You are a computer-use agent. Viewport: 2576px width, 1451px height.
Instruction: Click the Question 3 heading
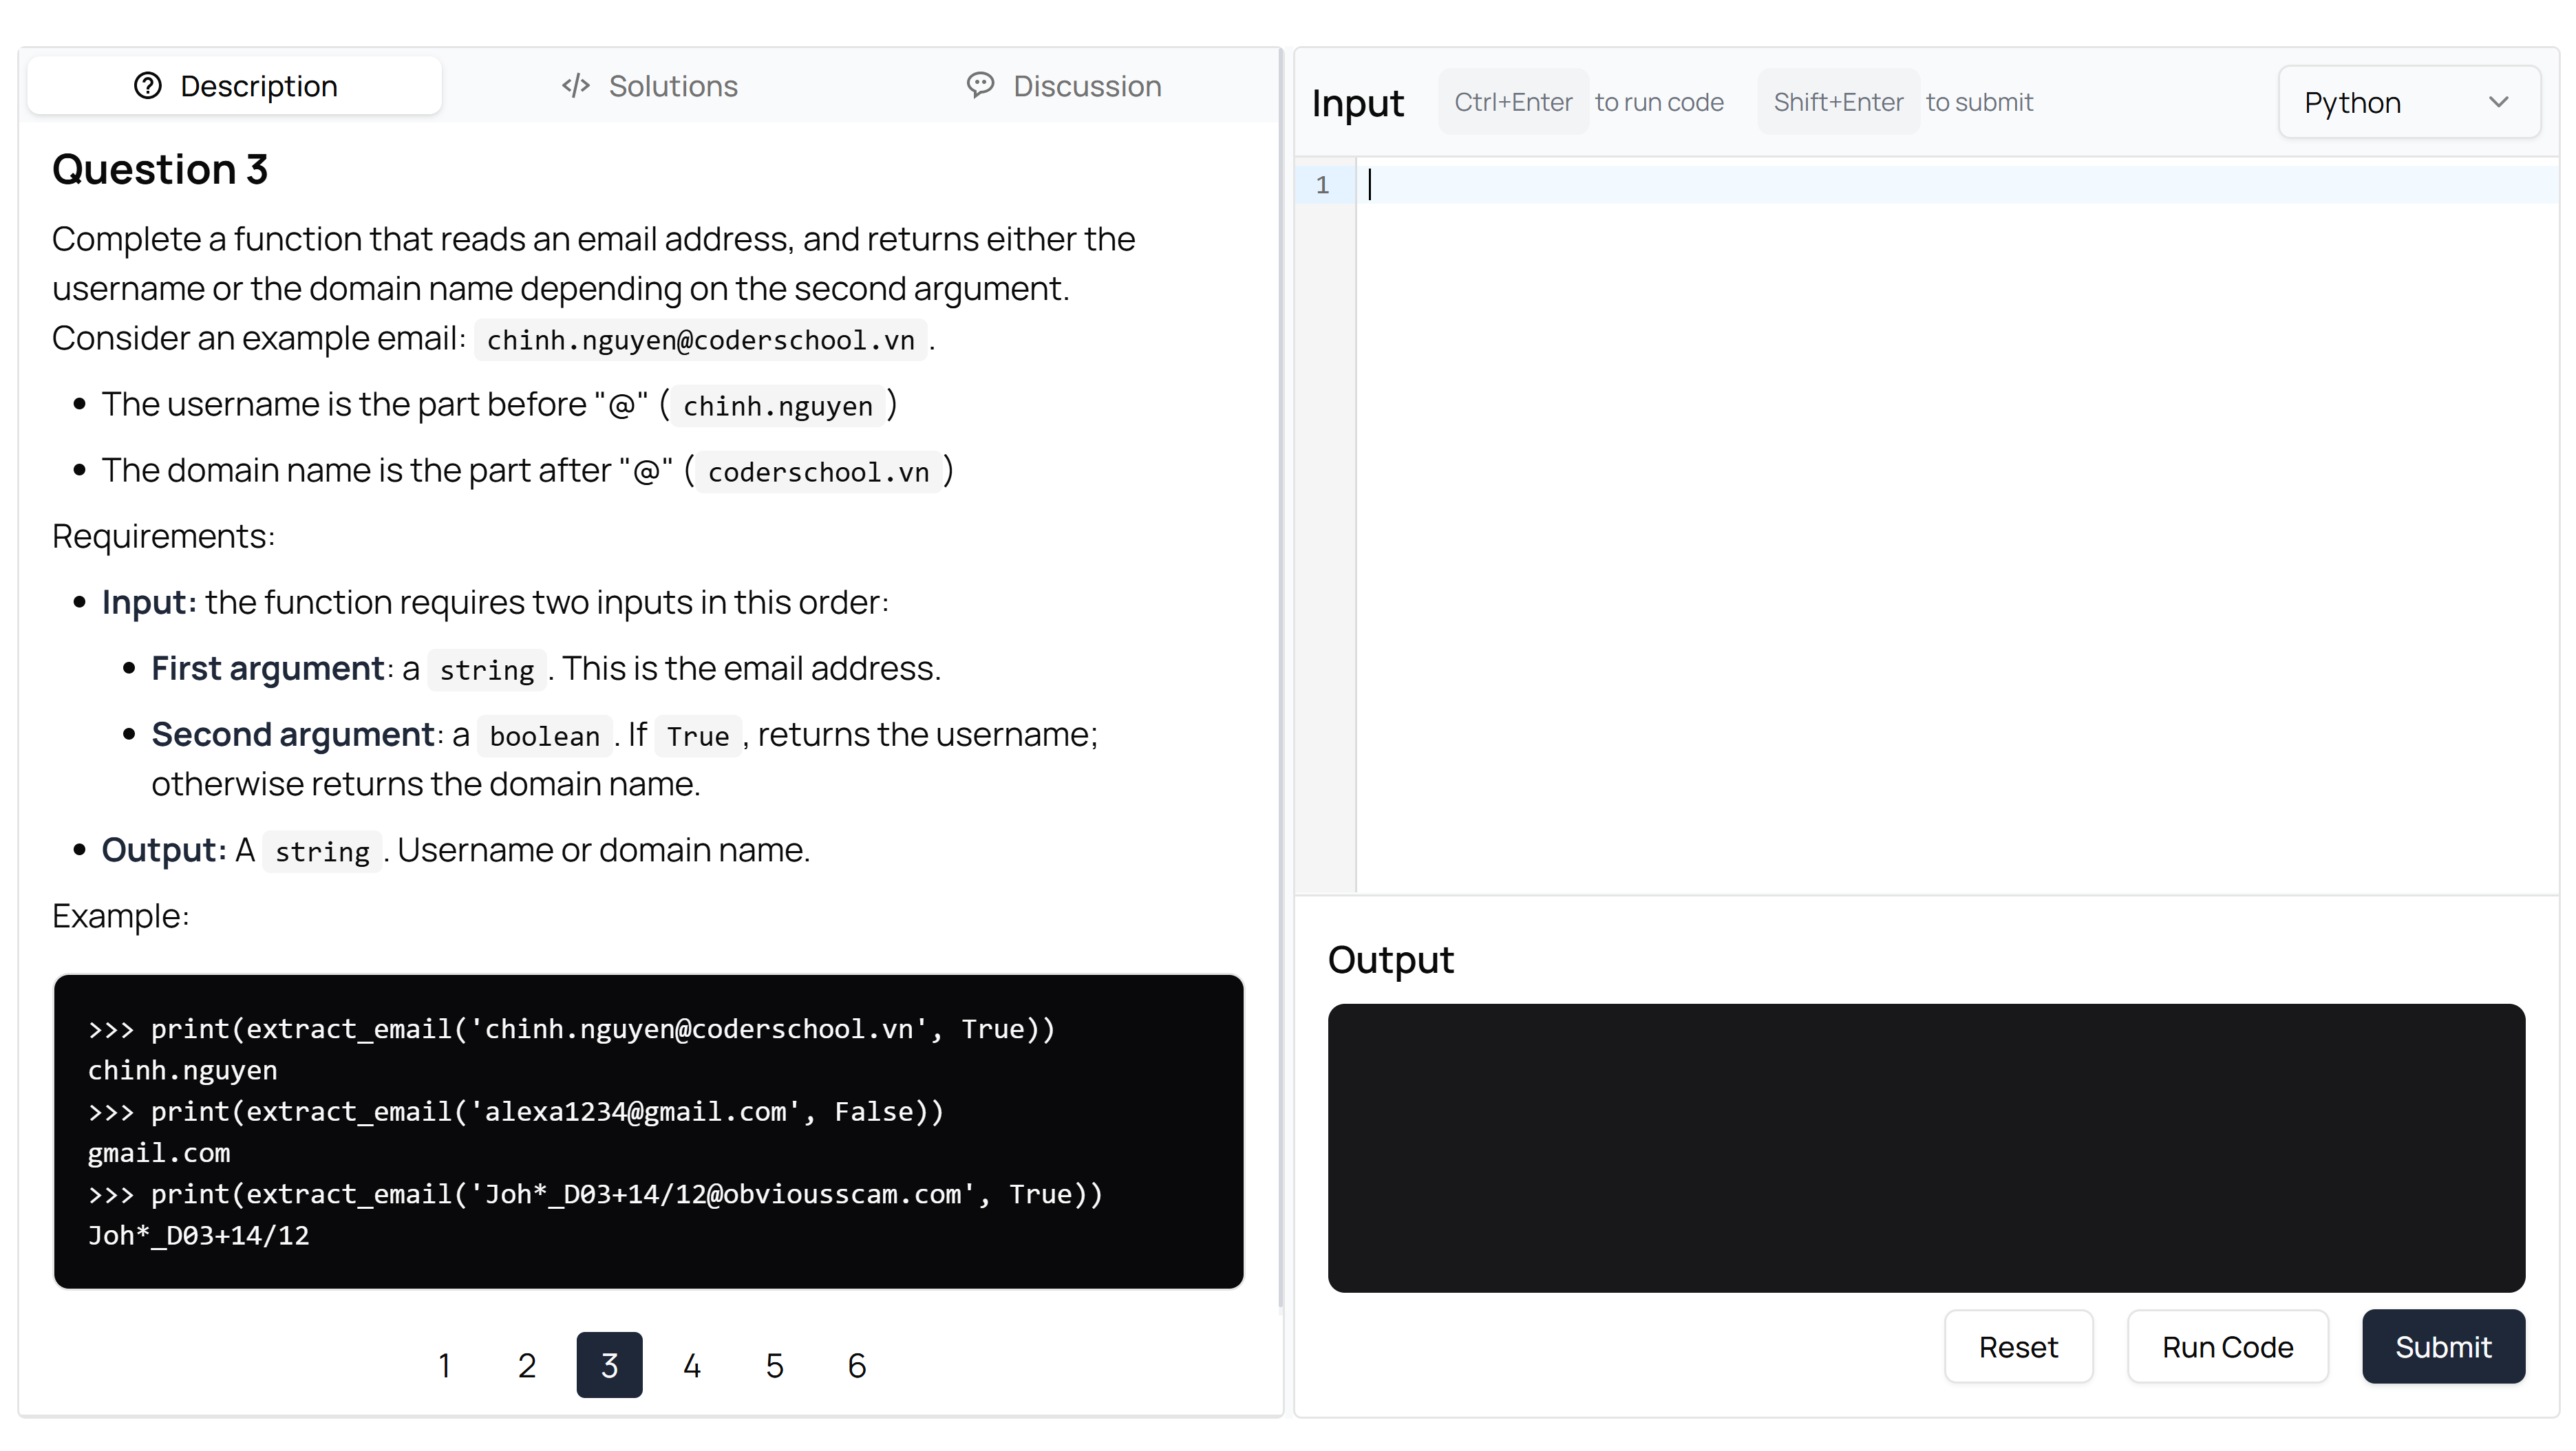160,169
